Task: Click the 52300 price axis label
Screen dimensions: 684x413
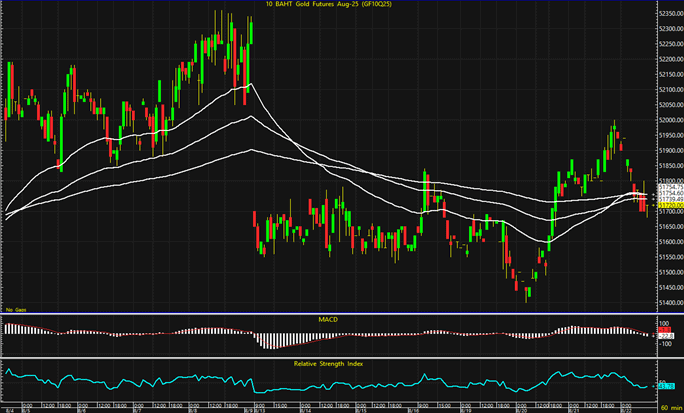Action: pyautogui.click(x=667, y=29)
